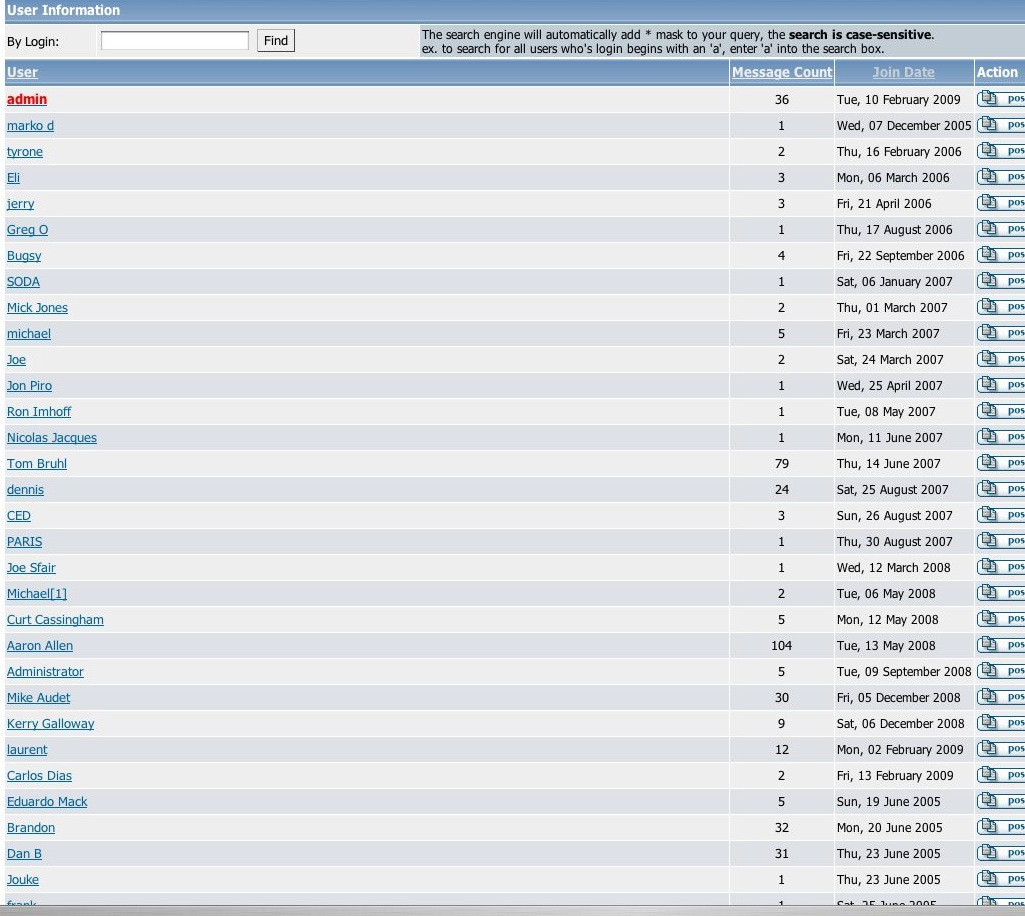The height and width of the screenshot is (916, 1025).
Task: Open the Michael[1] user link
Action: [37, 594]
